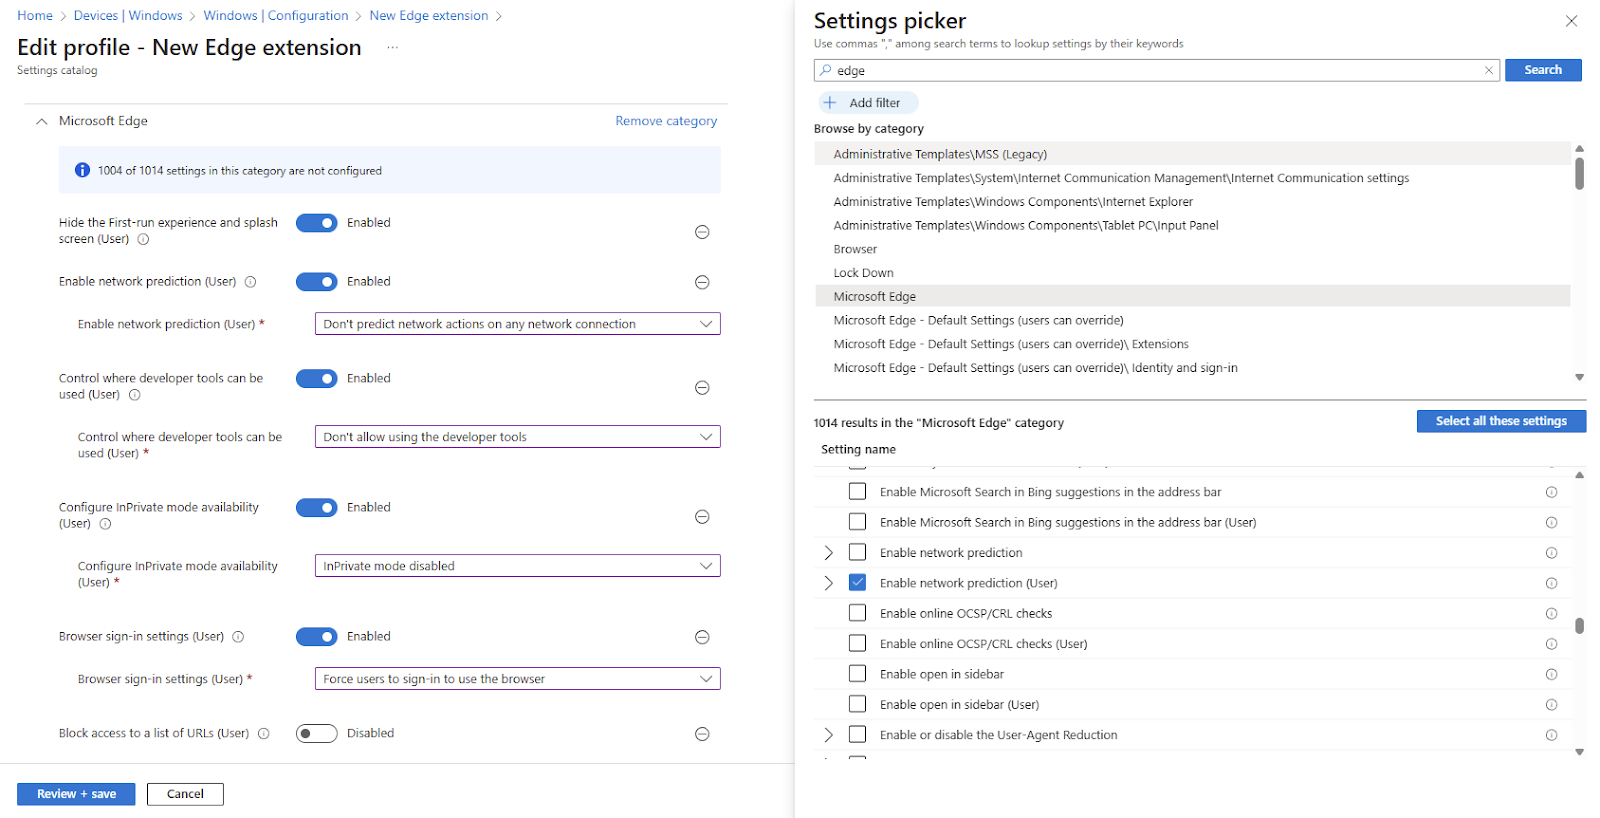Toggle Browser sign-in settings switch

tap(317, 637)
